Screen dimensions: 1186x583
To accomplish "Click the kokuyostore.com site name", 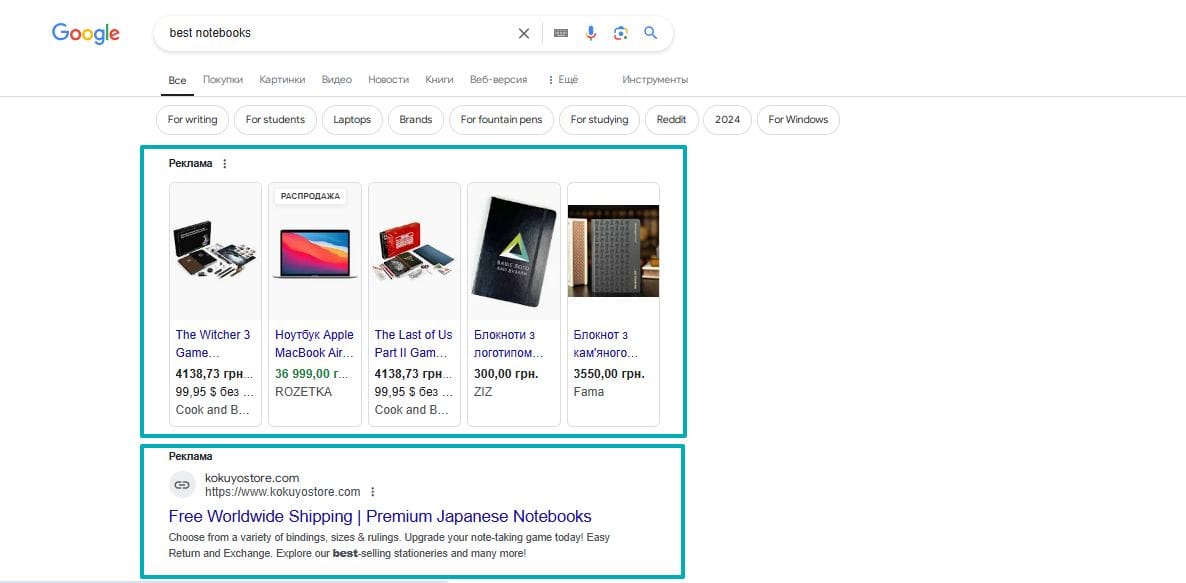I will tap(252, 478).
